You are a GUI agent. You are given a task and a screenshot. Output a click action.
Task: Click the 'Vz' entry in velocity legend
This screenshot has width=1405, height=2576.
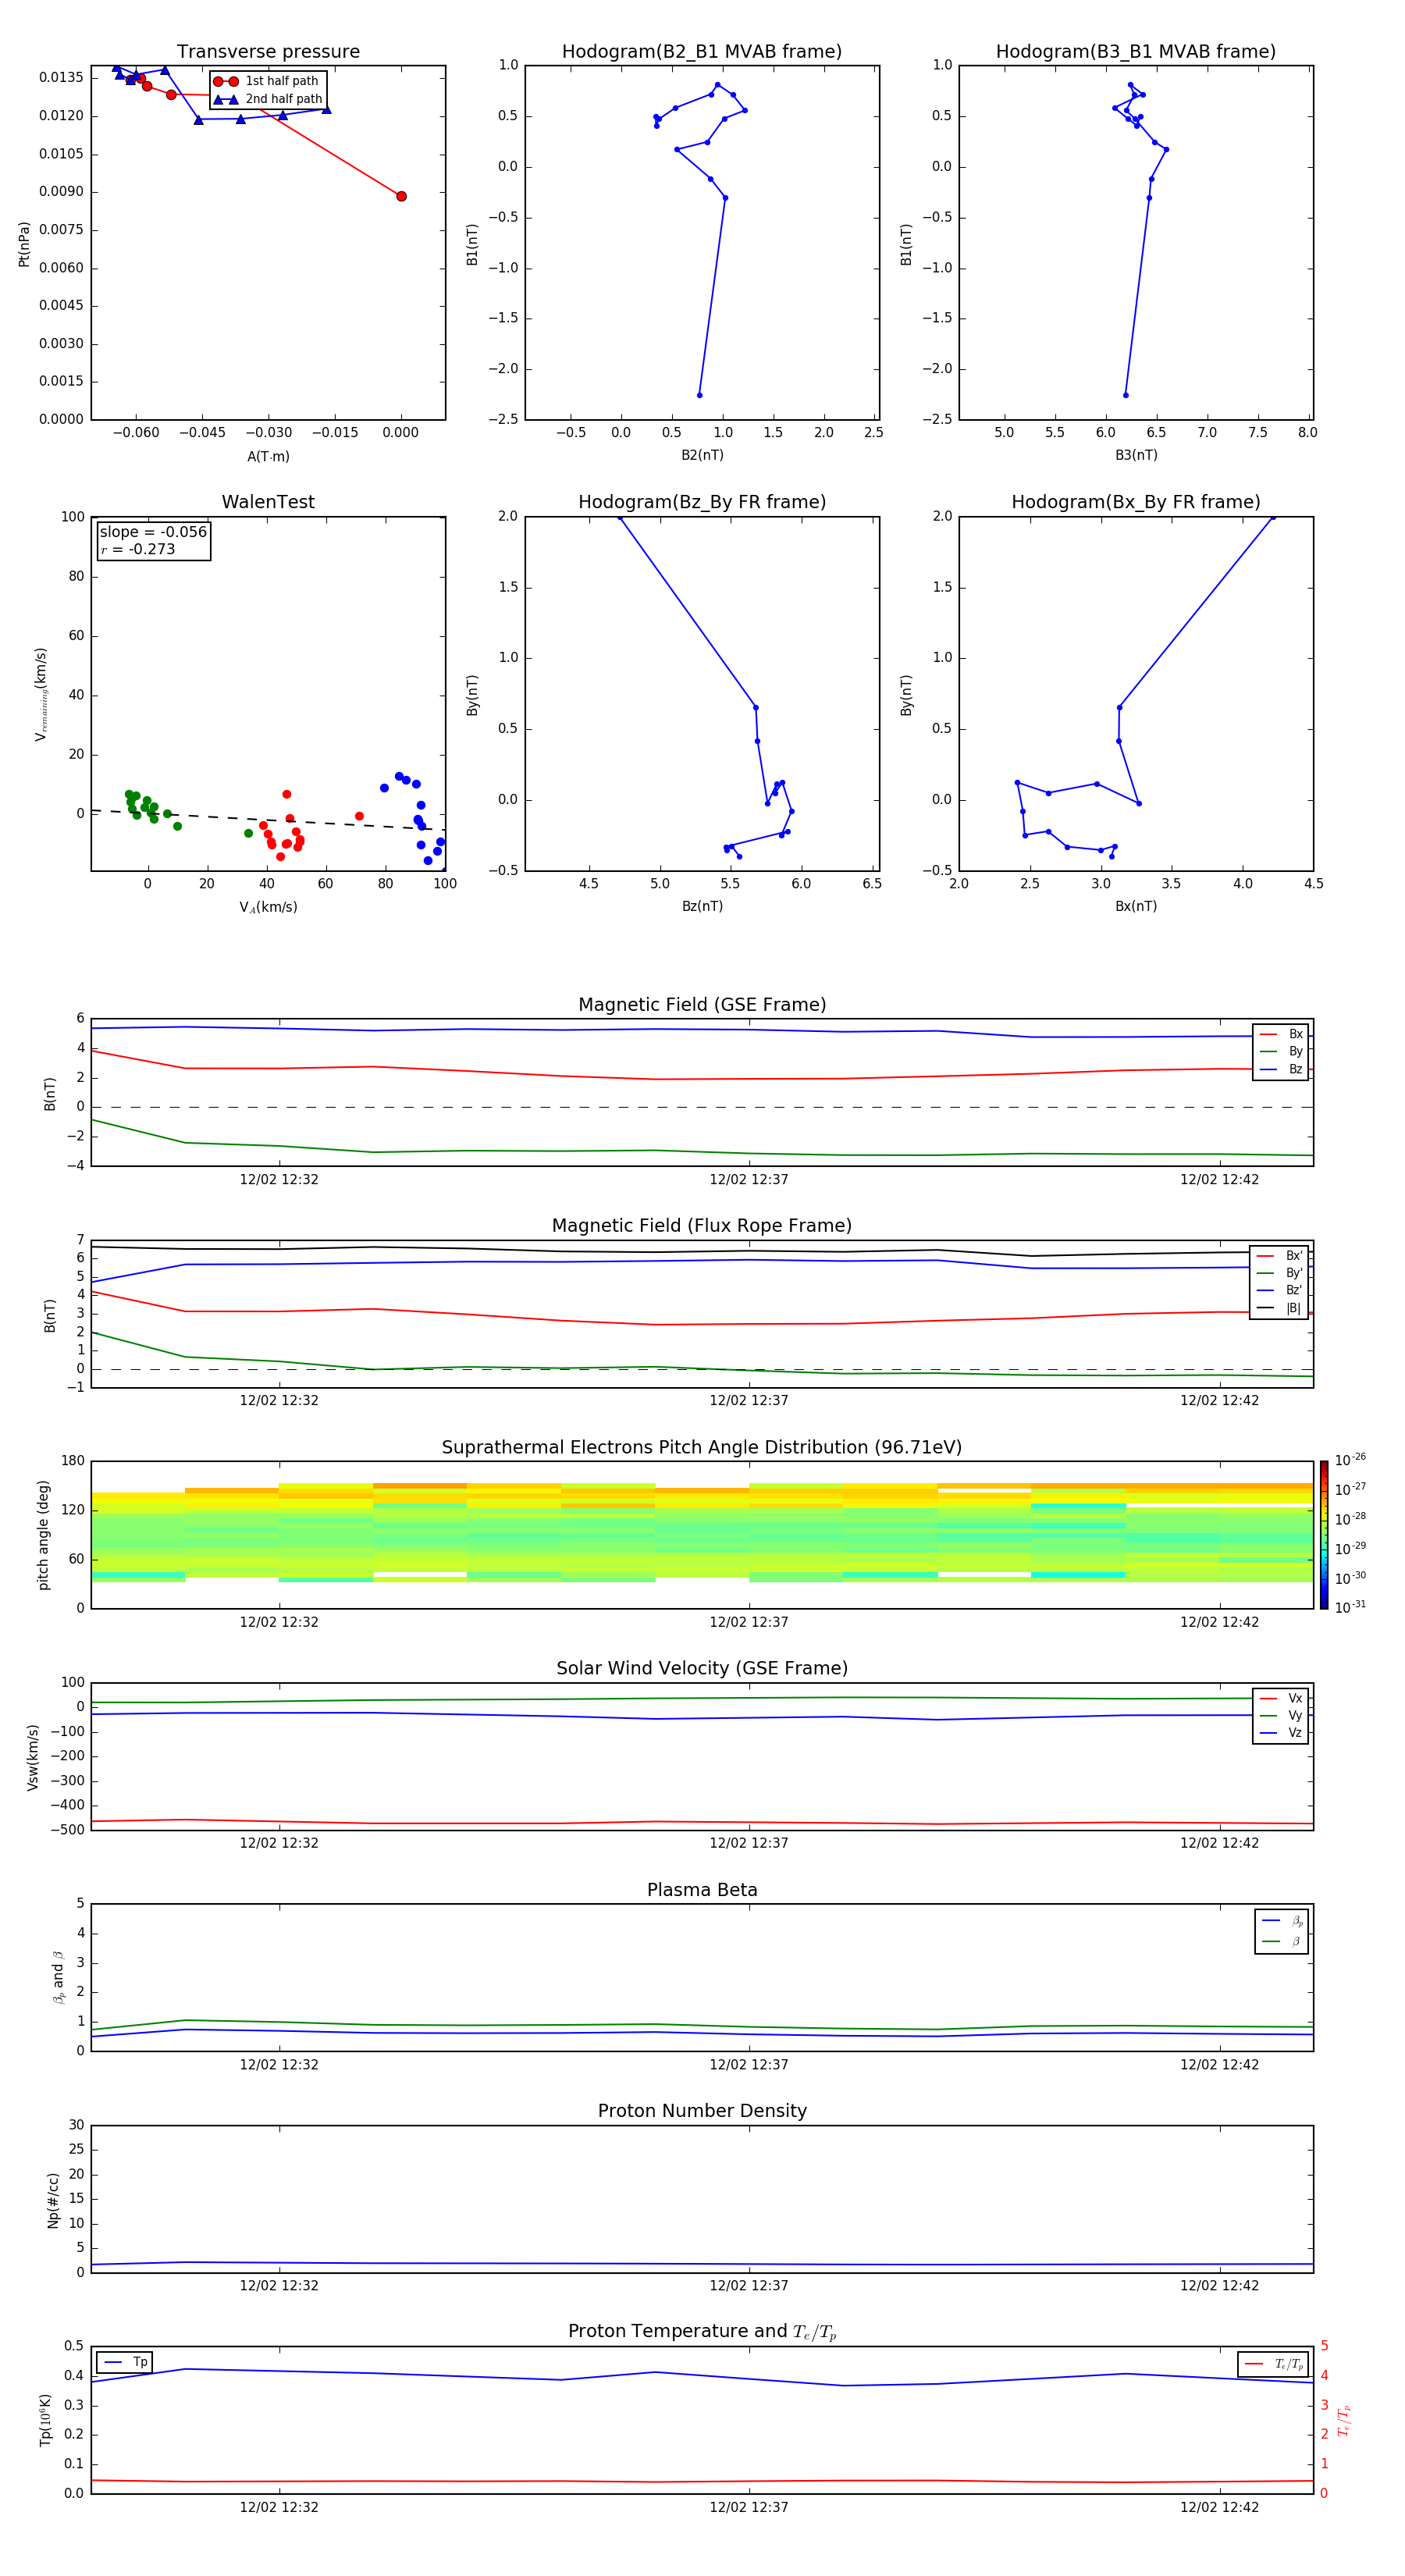point(1282,1733)
